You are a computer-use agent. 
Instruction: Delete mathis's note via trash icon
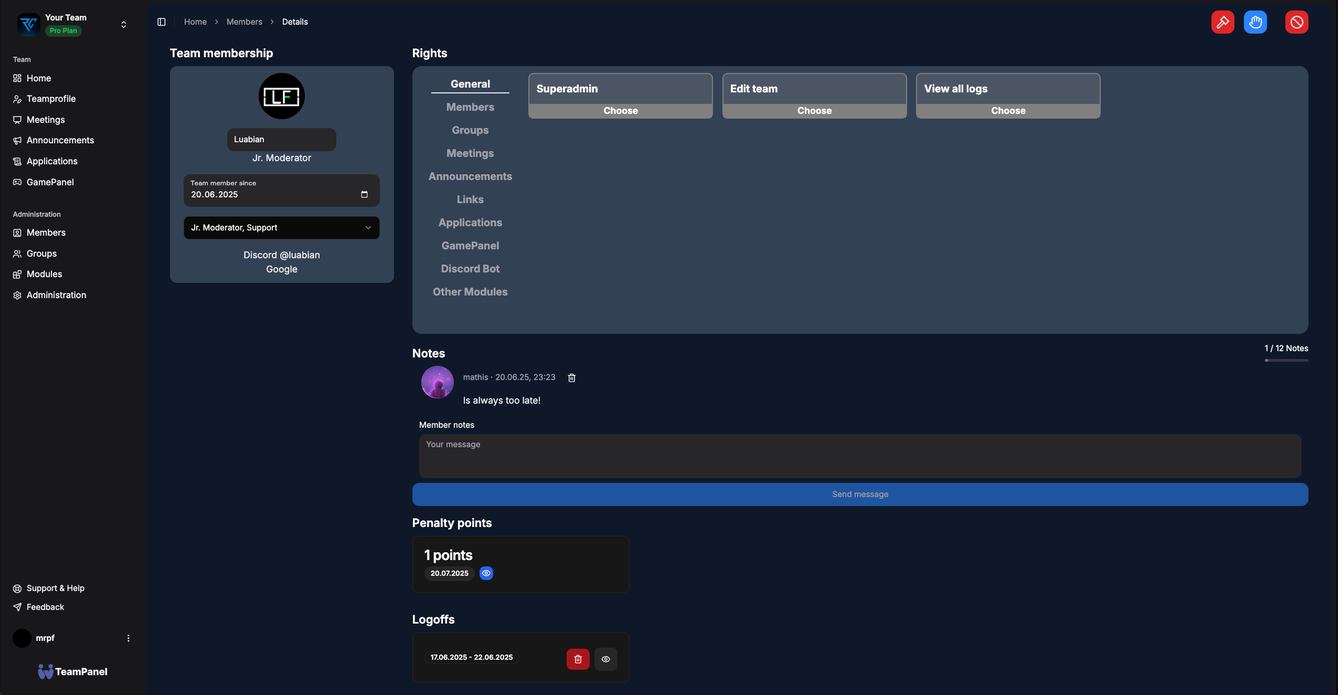571,377
